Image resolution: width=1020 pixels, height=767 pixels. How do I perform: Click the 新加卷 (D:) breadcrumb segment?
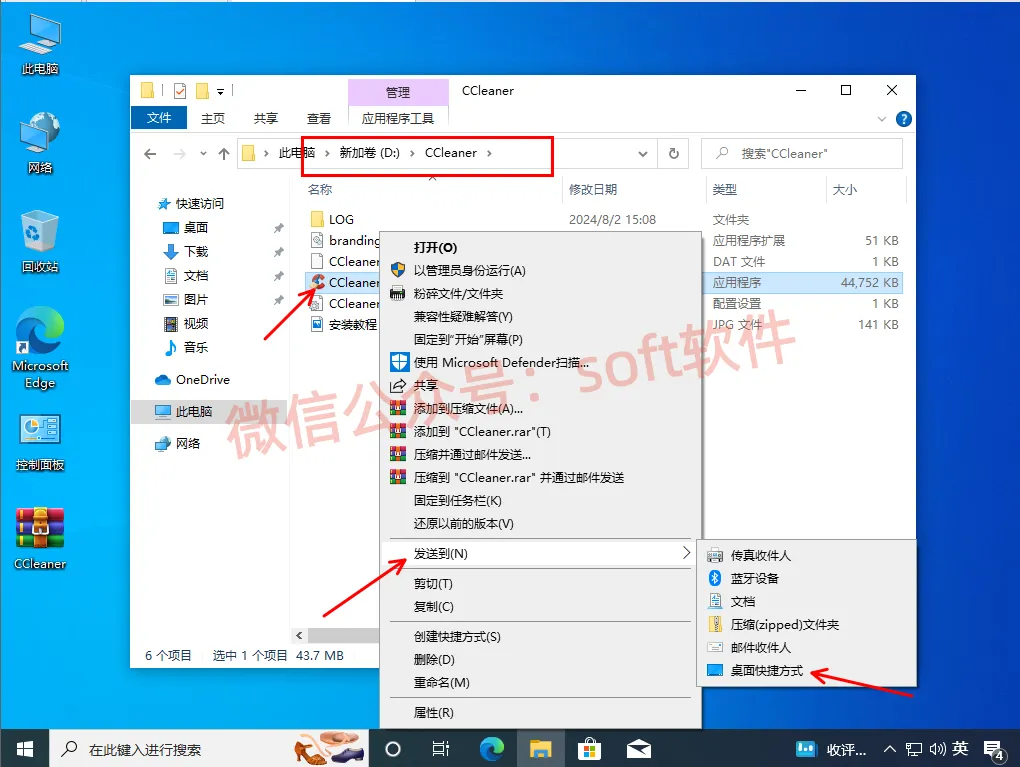369,153
